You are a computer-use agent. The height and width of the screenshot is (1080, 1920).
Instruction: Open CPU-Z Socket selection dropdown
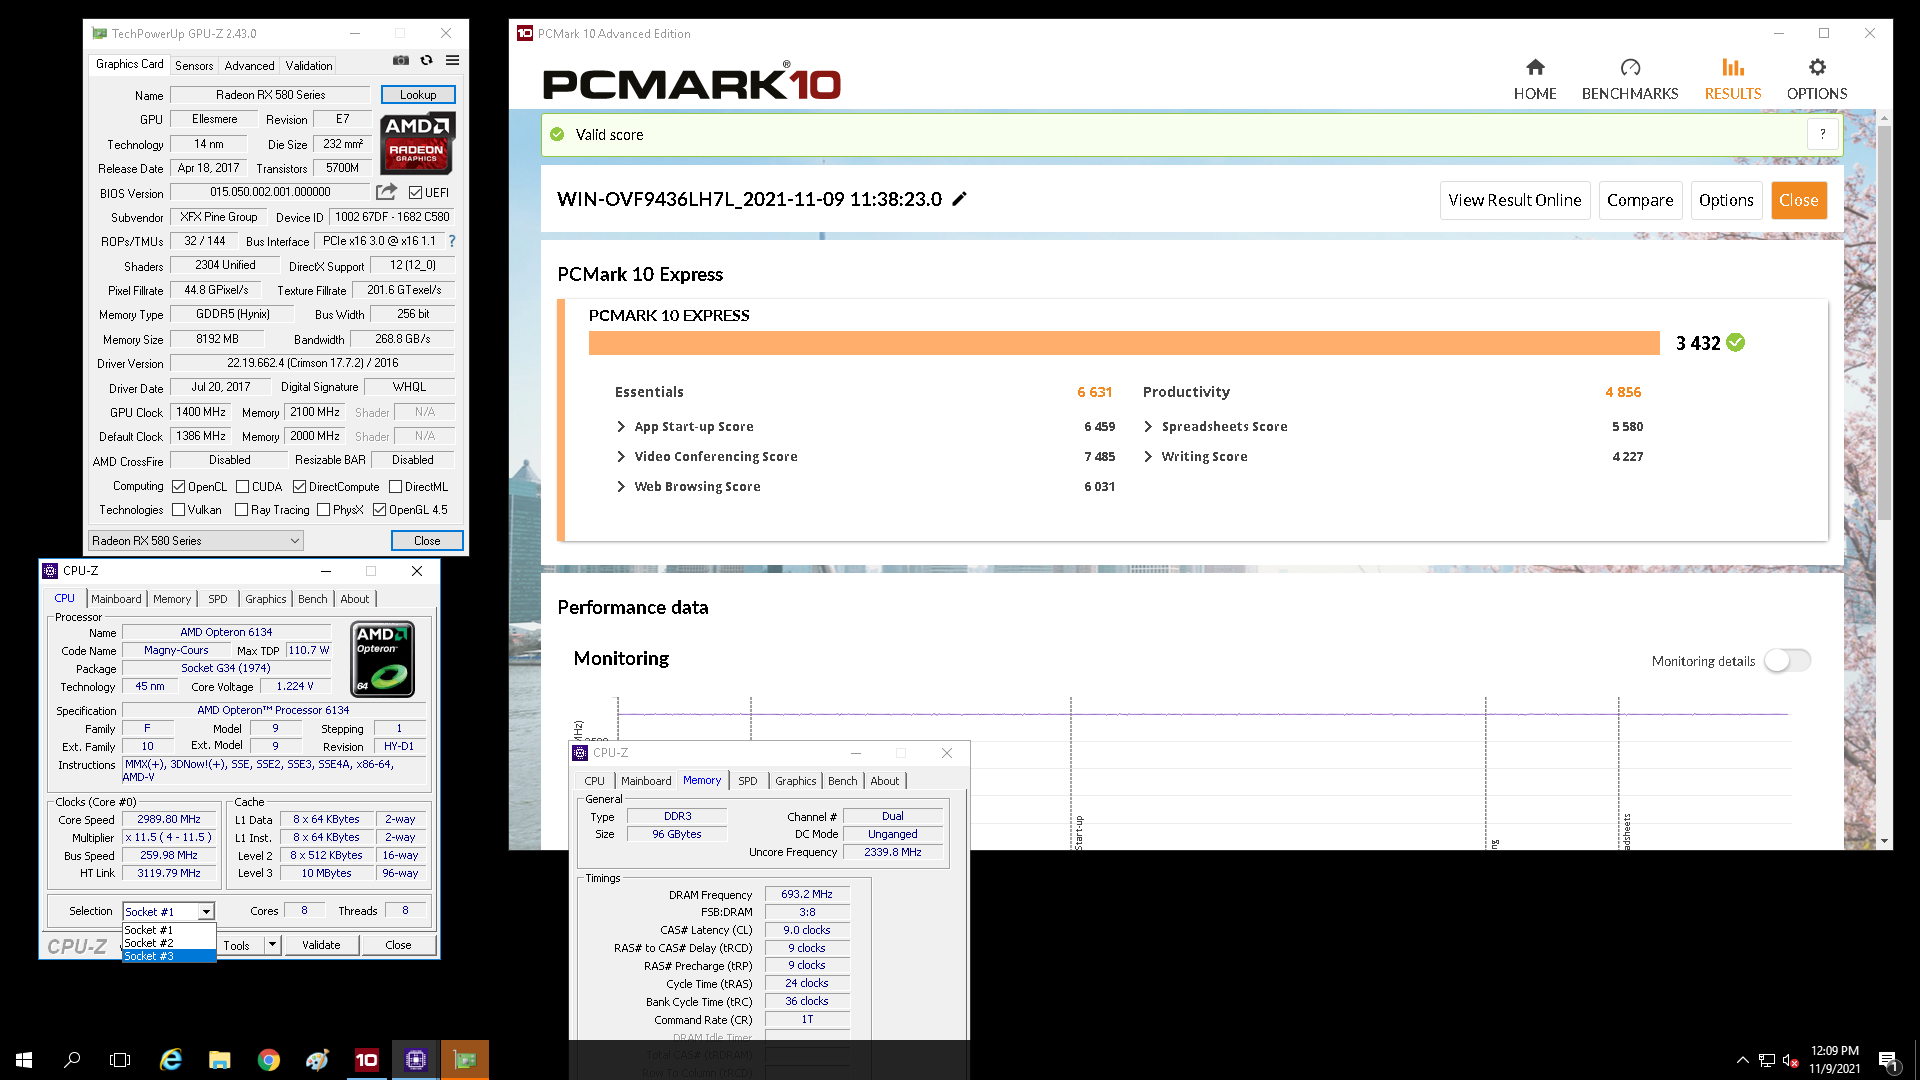click(206, 912)
